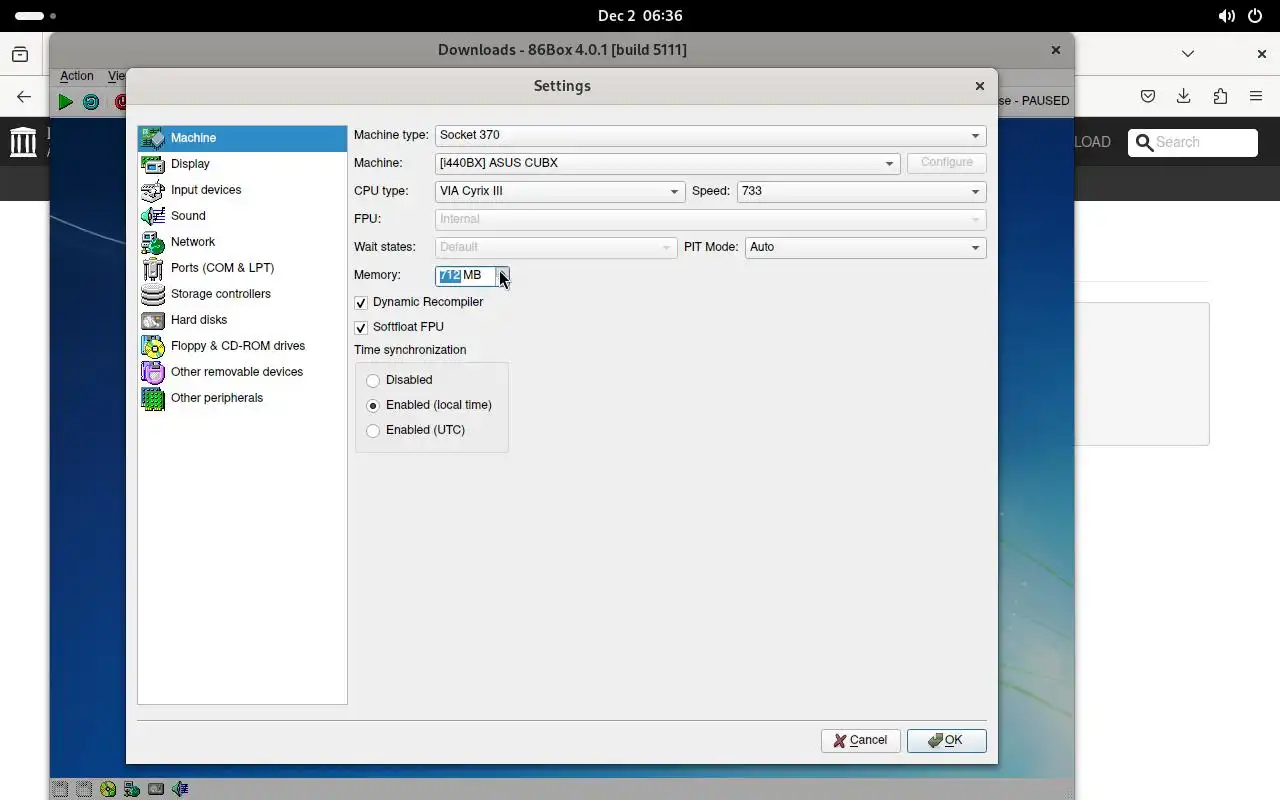Viewport: 1280px width, 800px height.
Task: Click the browser tab overview icon at the top left
Action: 20,54
